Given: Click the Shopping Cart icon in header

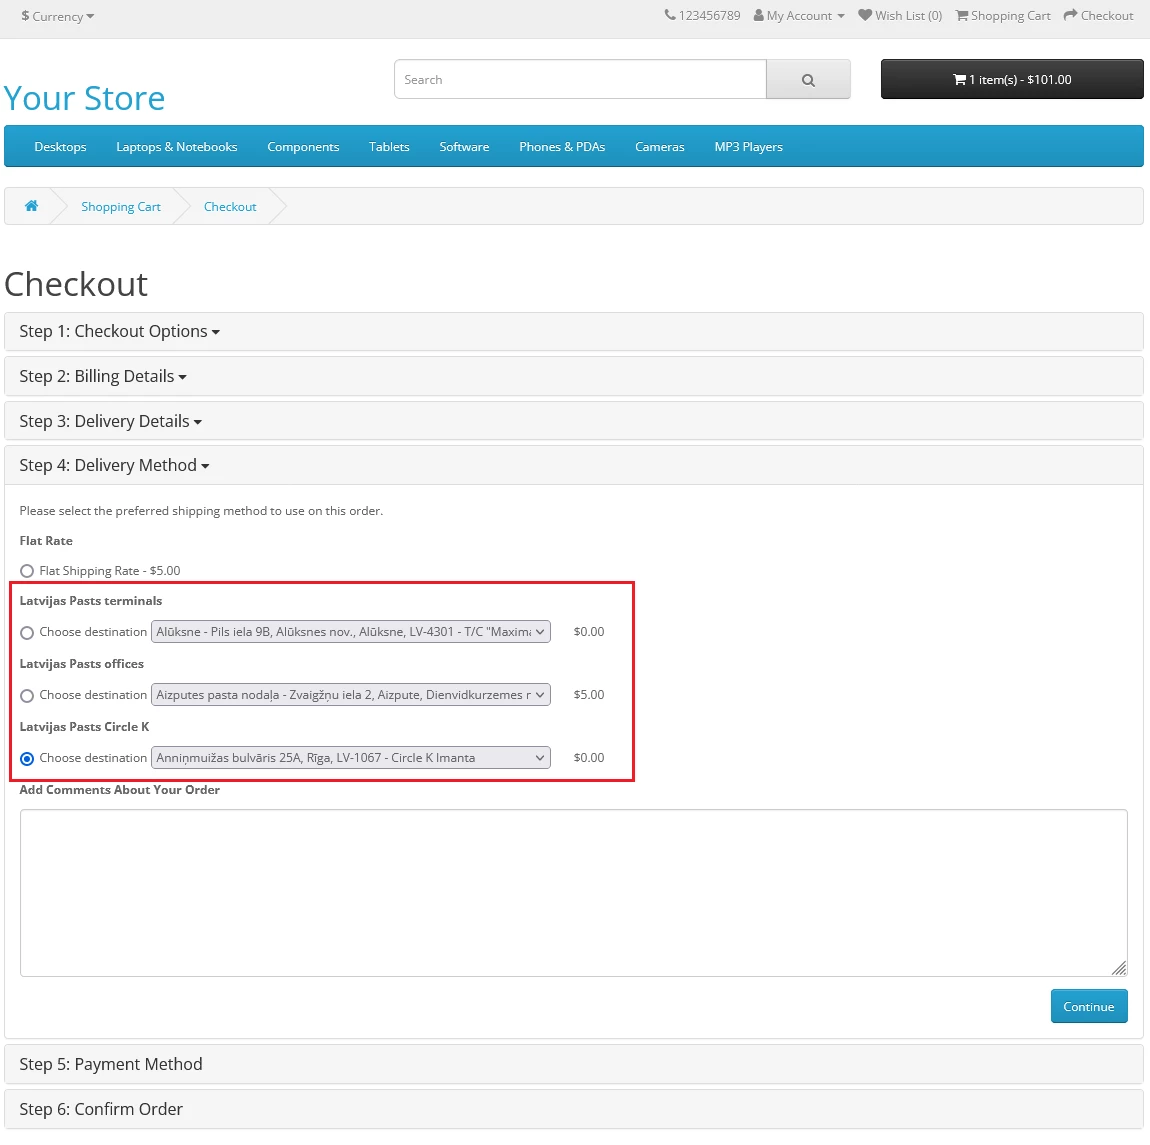Looking at the screenshot, I should 962,15.
